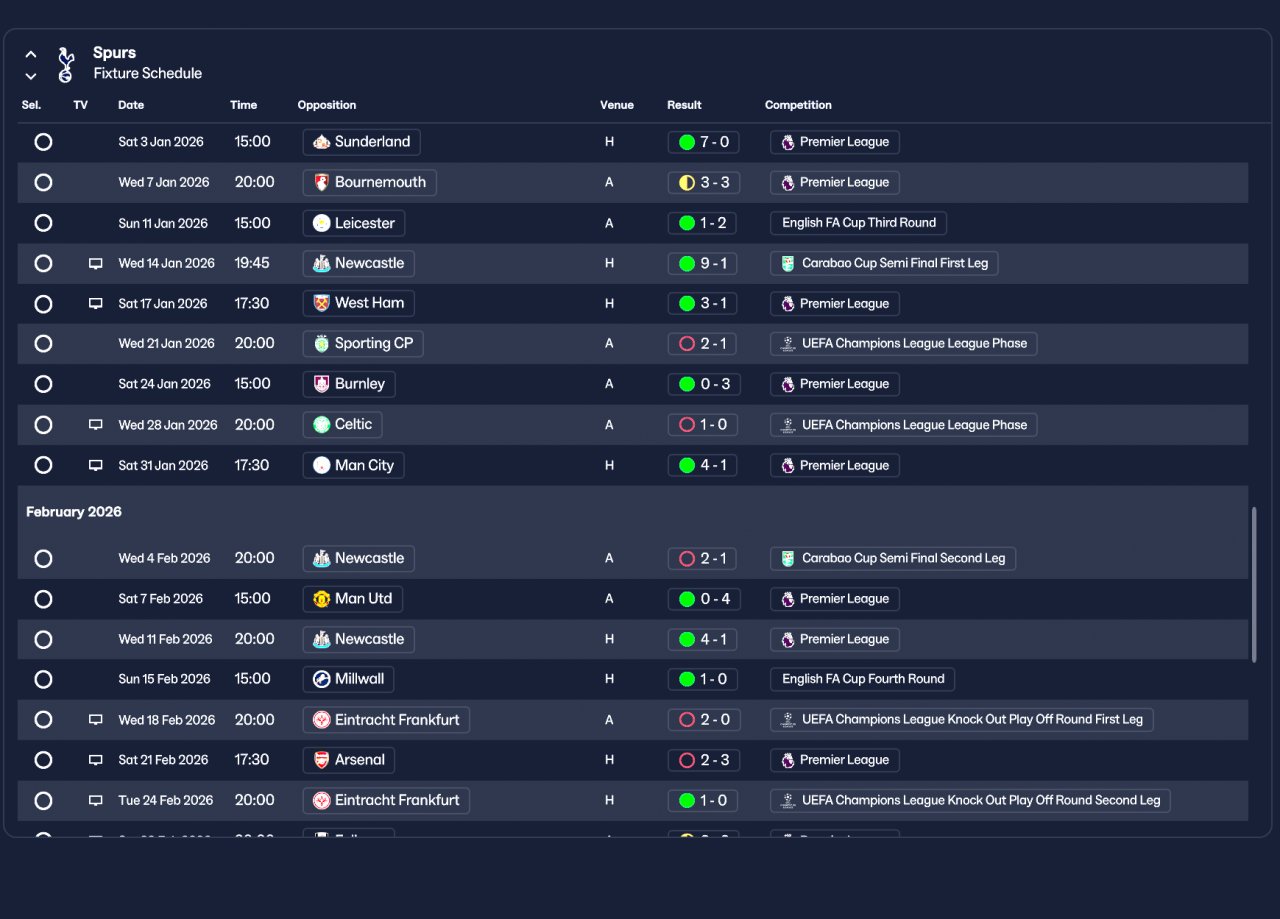Click the Celtic club badge
This screenshot has width=1280, height=919.
(x=321, y=425)
